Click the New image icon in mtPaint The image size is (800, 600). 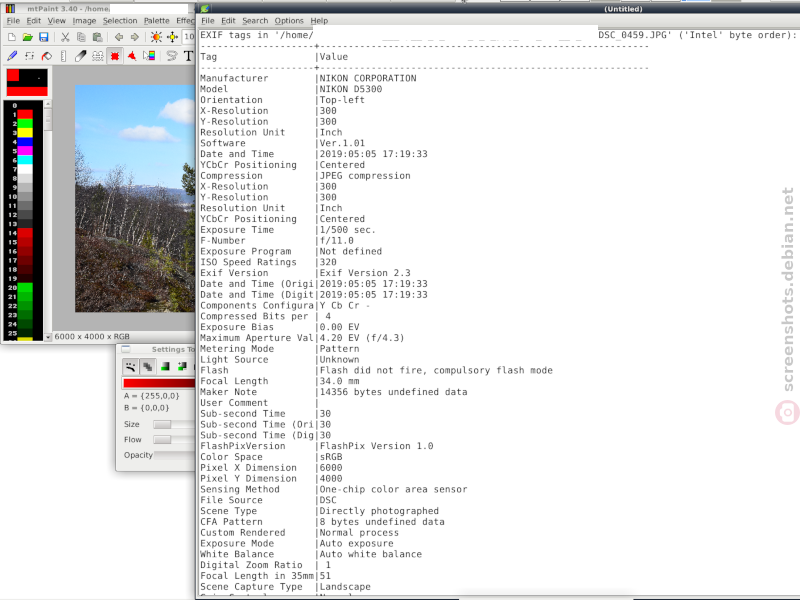[x=11, y=37]
